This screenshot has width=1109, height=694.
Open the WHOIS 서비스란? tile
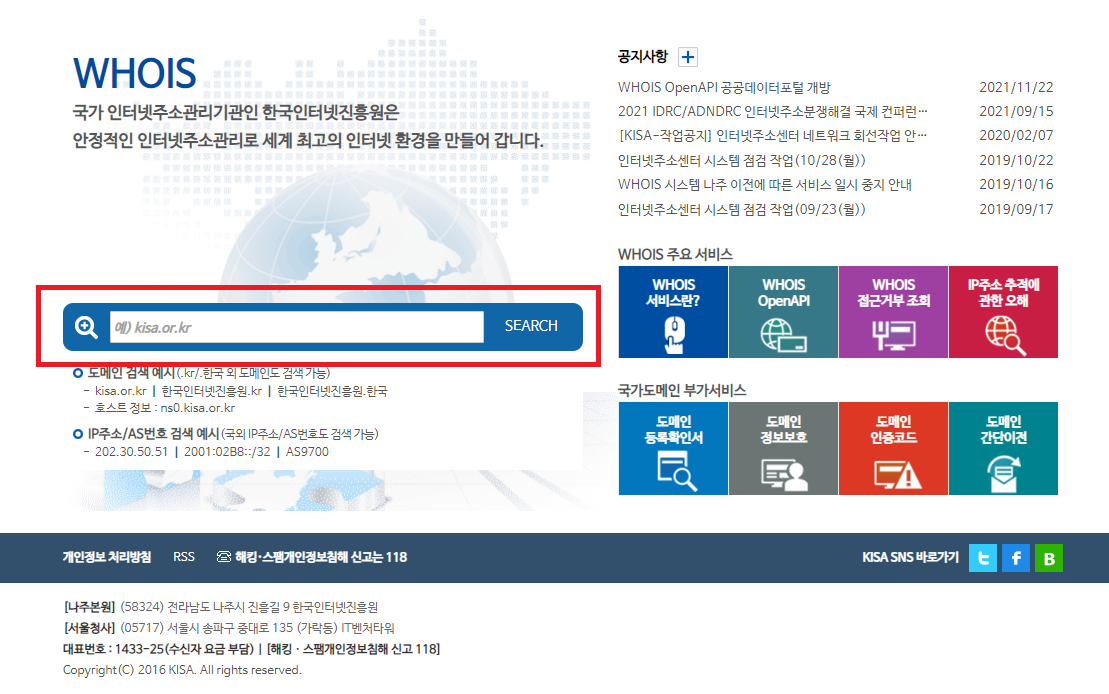[673, 312]
